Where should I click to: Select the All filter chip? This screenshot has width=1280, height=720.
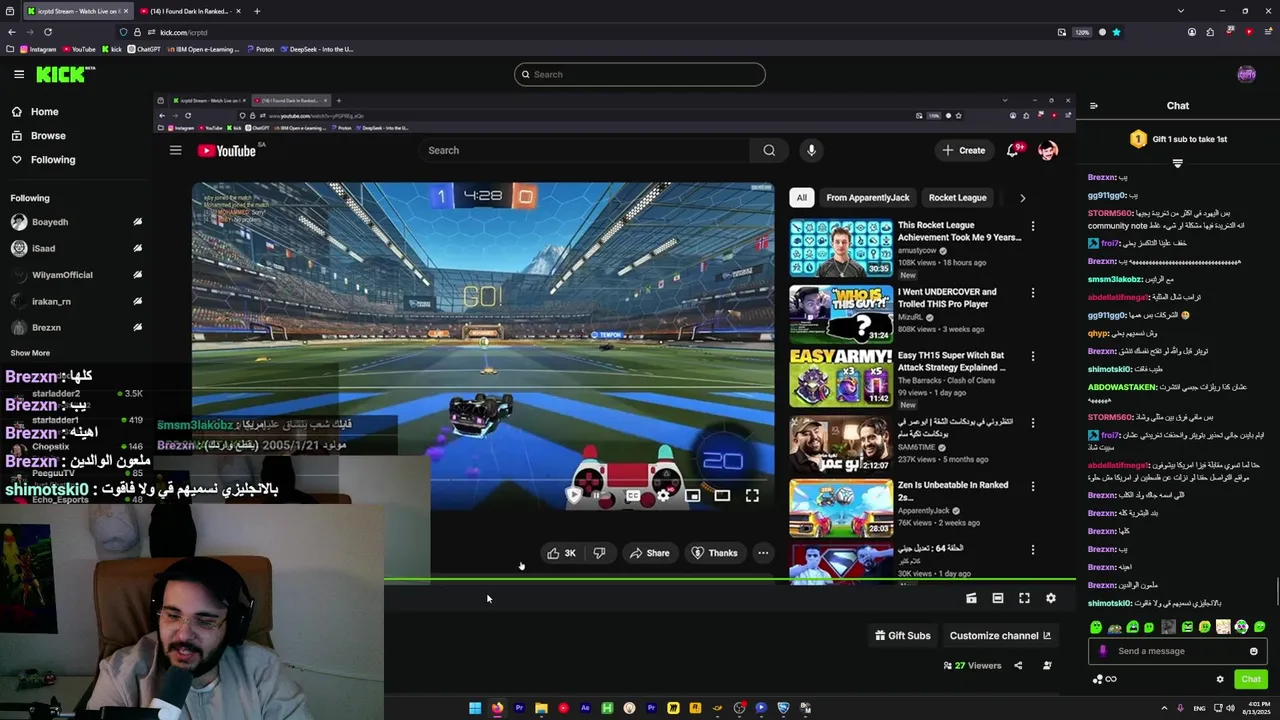801,198
